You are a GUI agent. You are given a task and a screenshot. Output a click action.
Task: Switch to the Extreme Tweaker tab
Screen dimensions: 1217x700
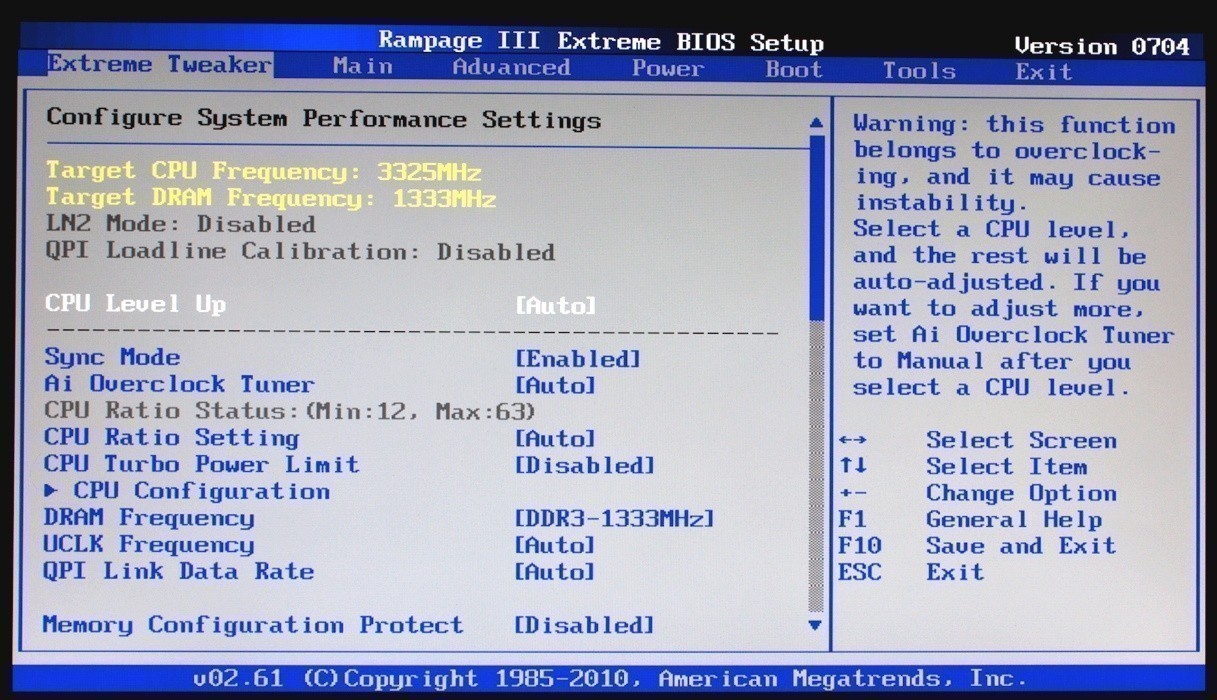159,65
